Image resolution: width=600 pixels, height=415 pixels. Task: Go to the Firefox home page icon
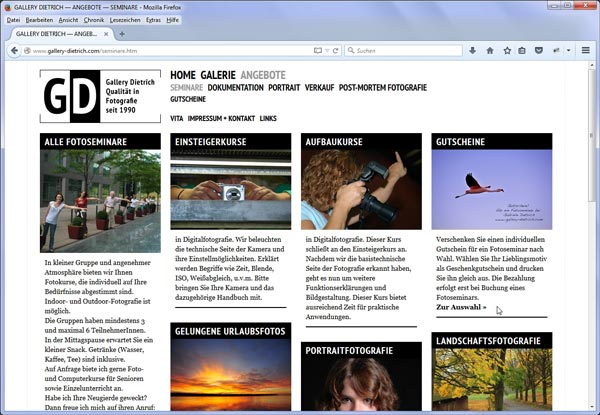(489, 50)
